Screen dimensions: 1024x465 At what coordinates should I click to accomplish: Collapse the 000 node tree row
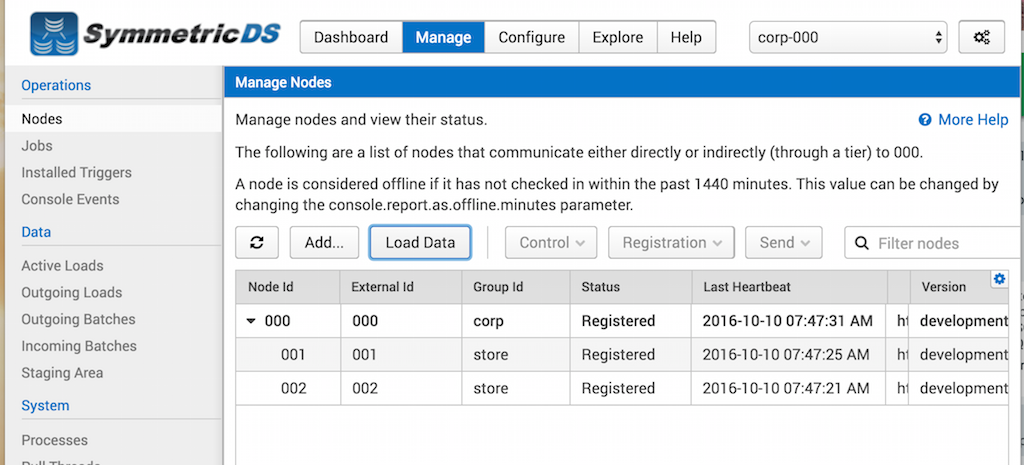pyautogui.click(x=250, y=322)
